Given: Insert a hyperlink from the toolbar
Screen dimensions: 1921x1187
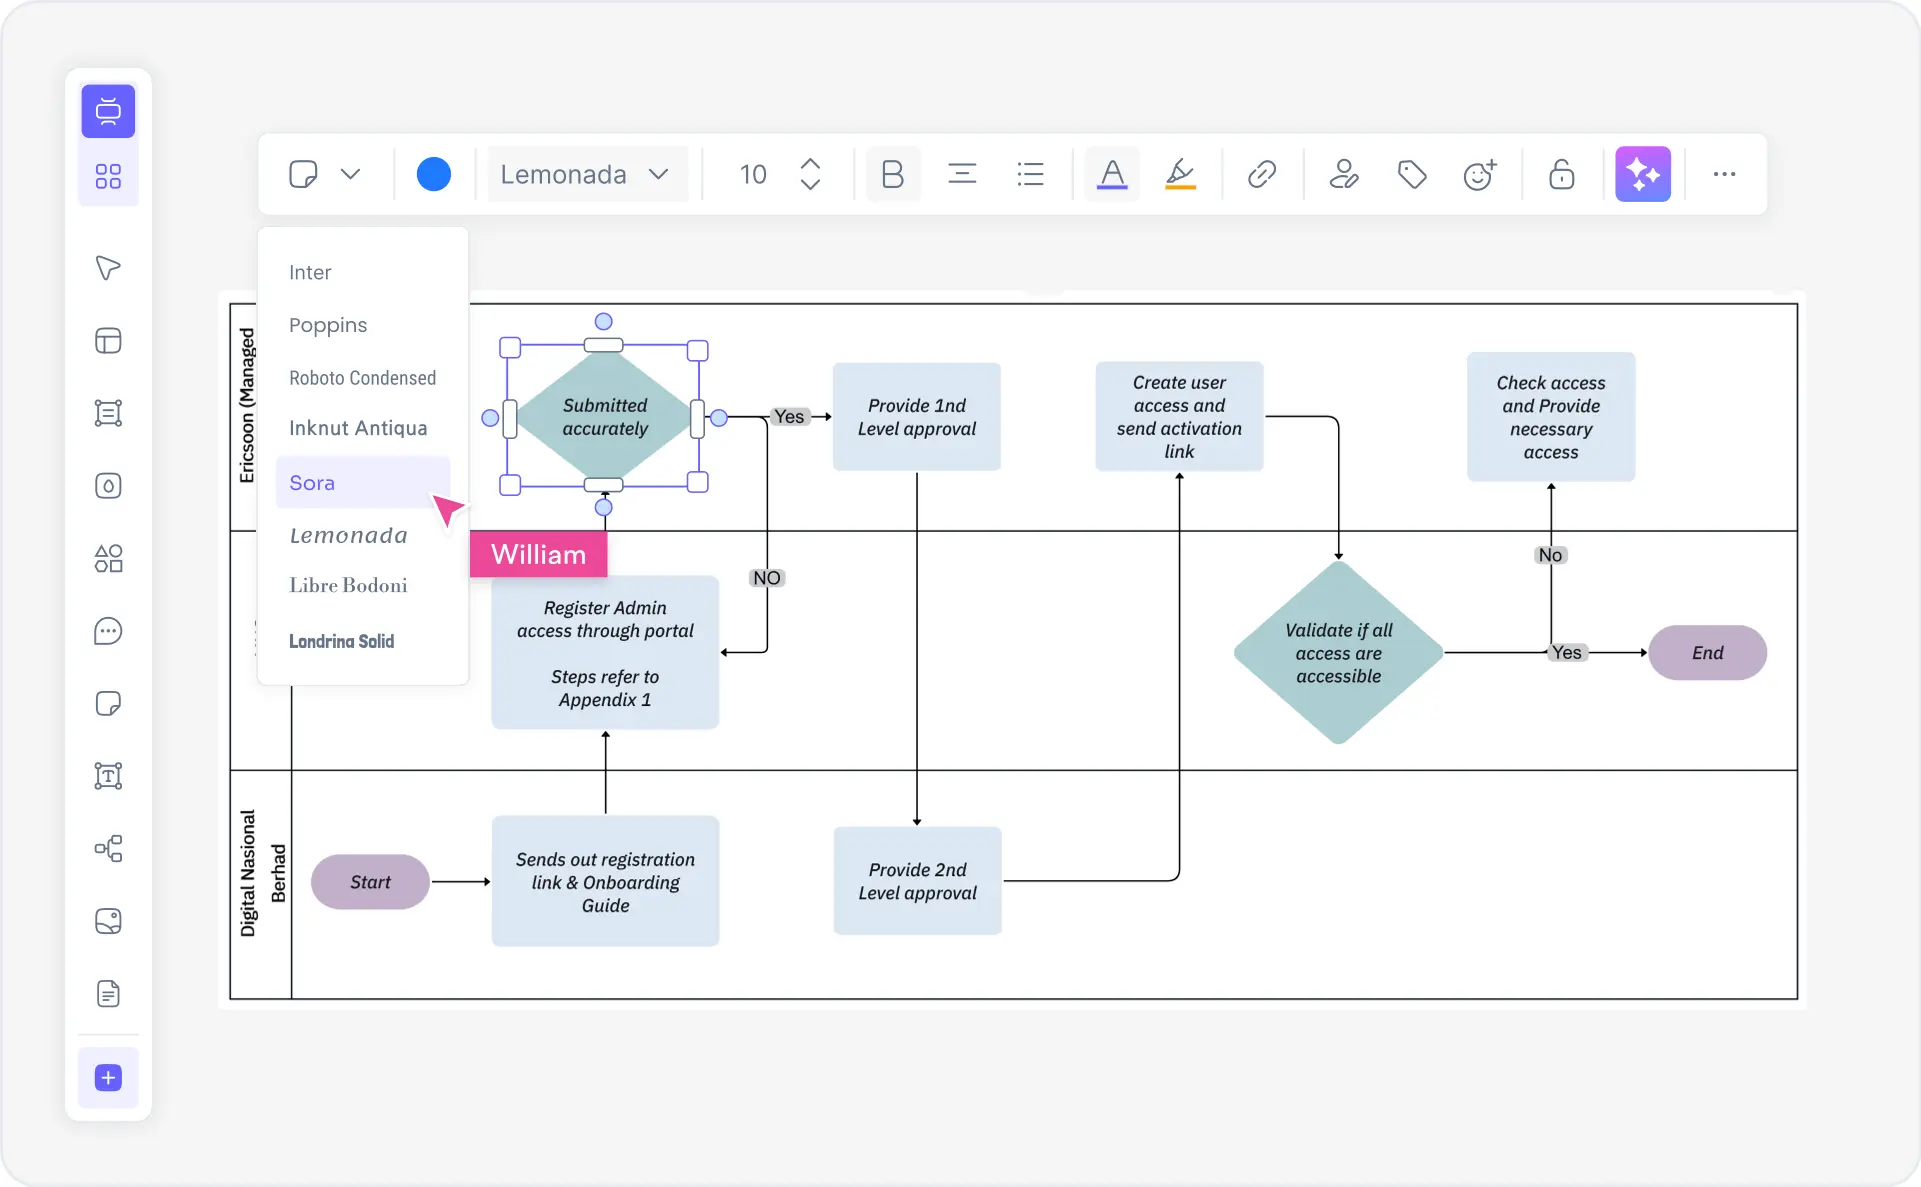Looking at the screenshot, I should pos(1261,174).
